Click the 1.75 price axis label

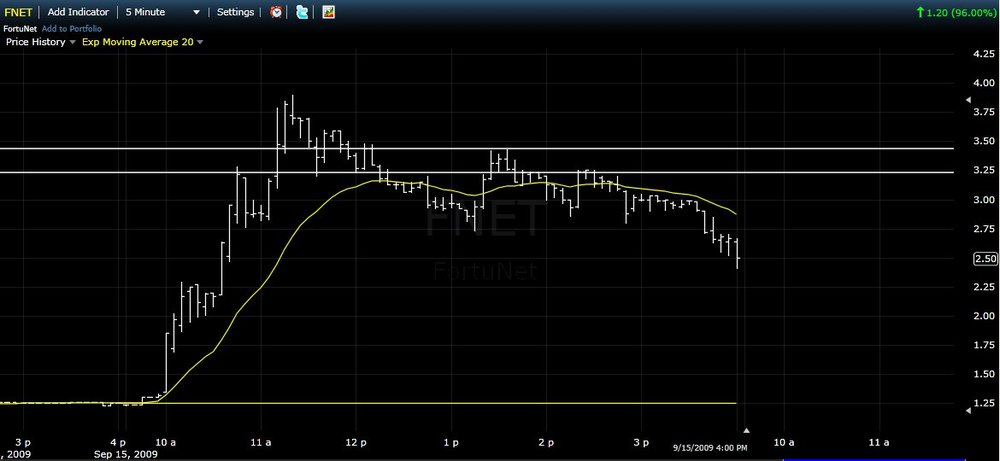click(x=985, y=345)
